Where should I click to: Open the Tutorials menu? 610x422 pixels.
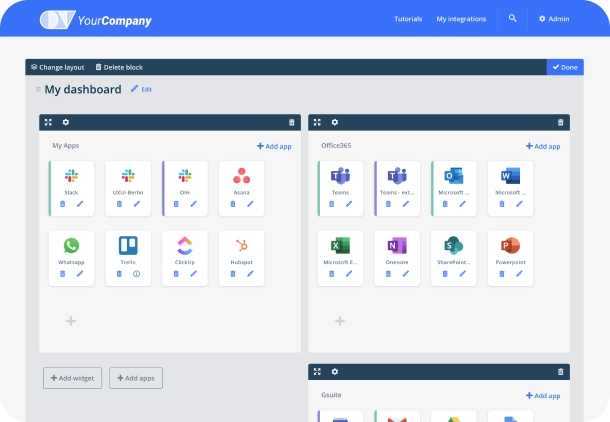pyautogui.click(x=408, y=19)
